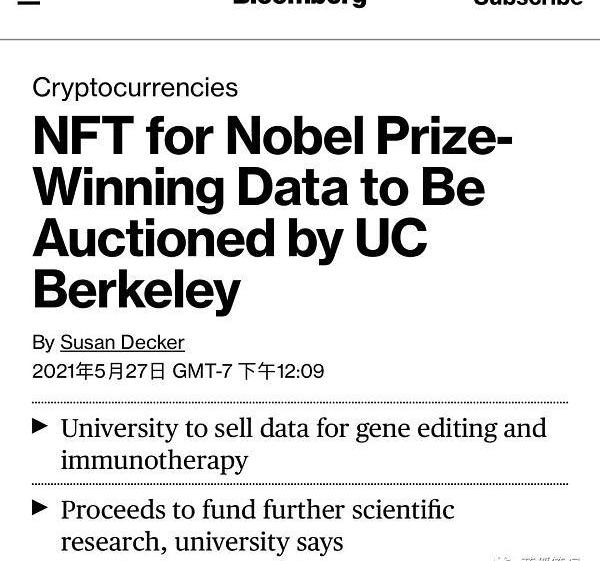Click the Bloomberg logo in header
The height and width of the screenshot is (561, 600).
(299, 3)
